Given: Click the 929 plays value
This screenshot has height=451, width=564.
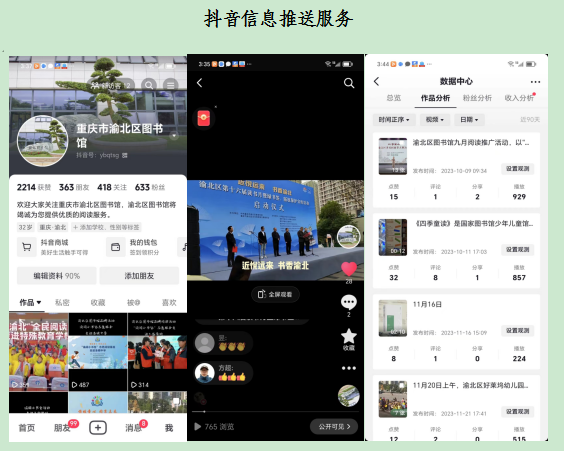Looking at the screenshot, I should point(519,197).
